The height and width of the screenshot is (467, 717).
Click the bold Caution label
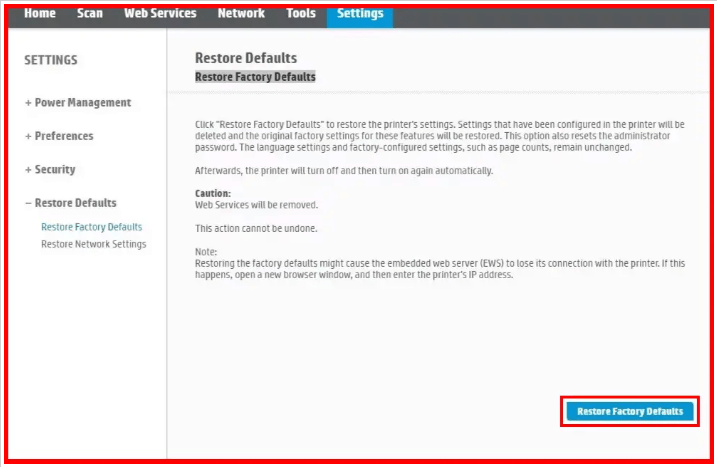point(212,193)
